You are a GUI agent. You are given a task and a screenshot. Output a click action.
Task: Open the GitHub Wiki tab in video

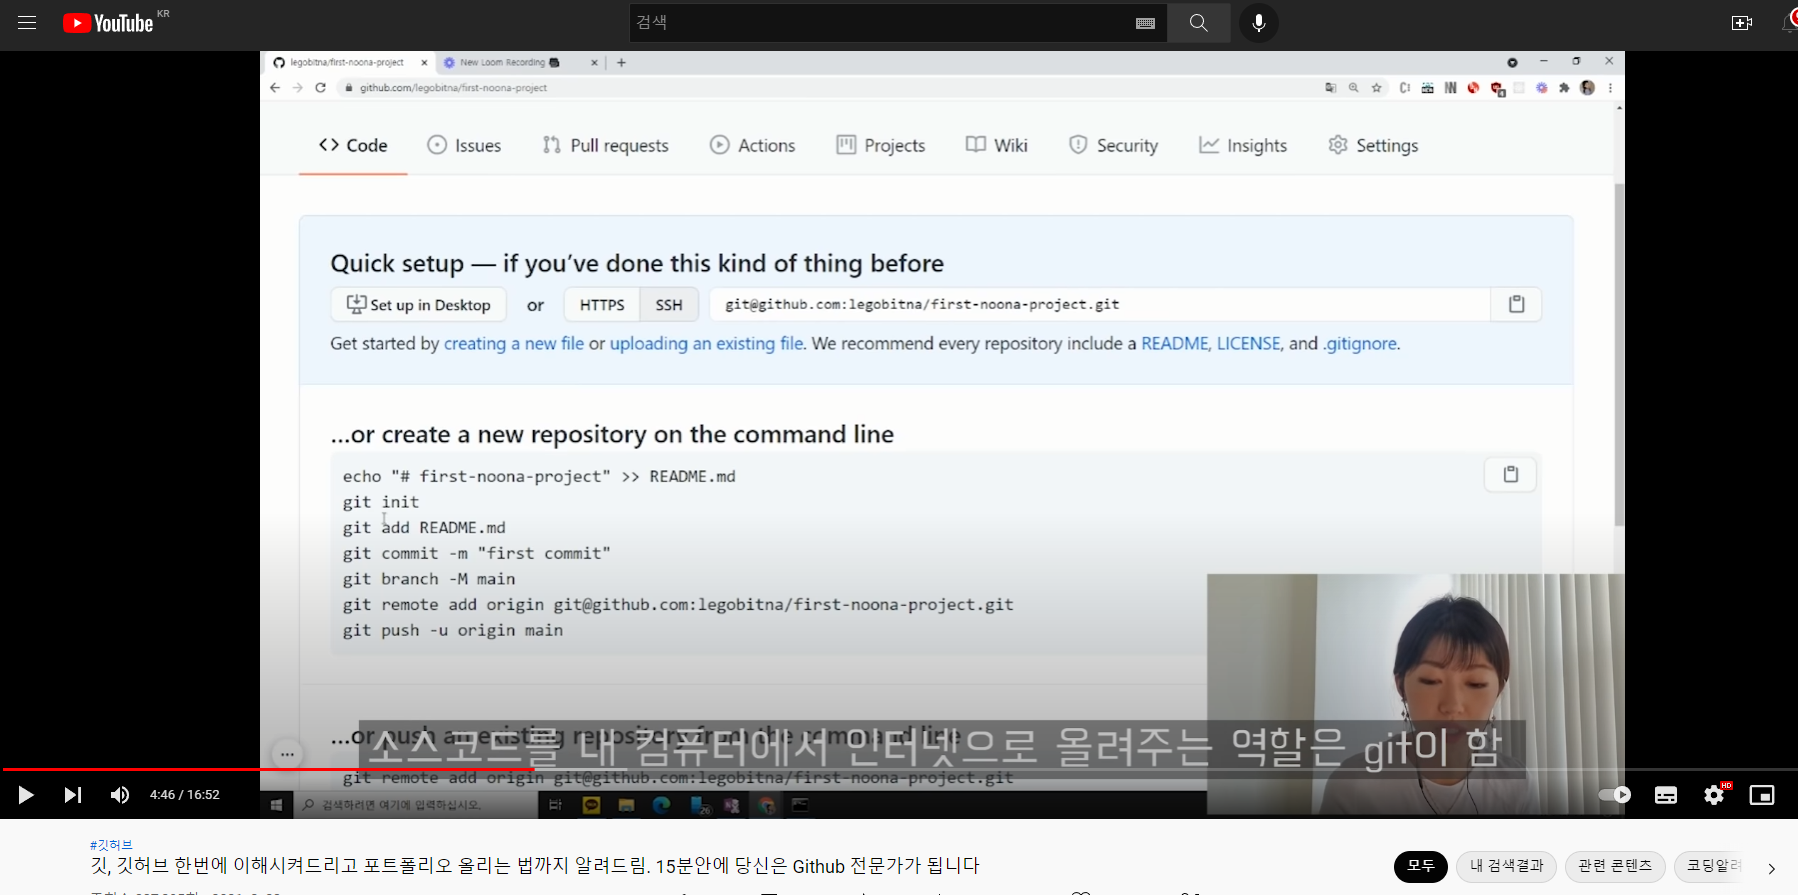996,145
